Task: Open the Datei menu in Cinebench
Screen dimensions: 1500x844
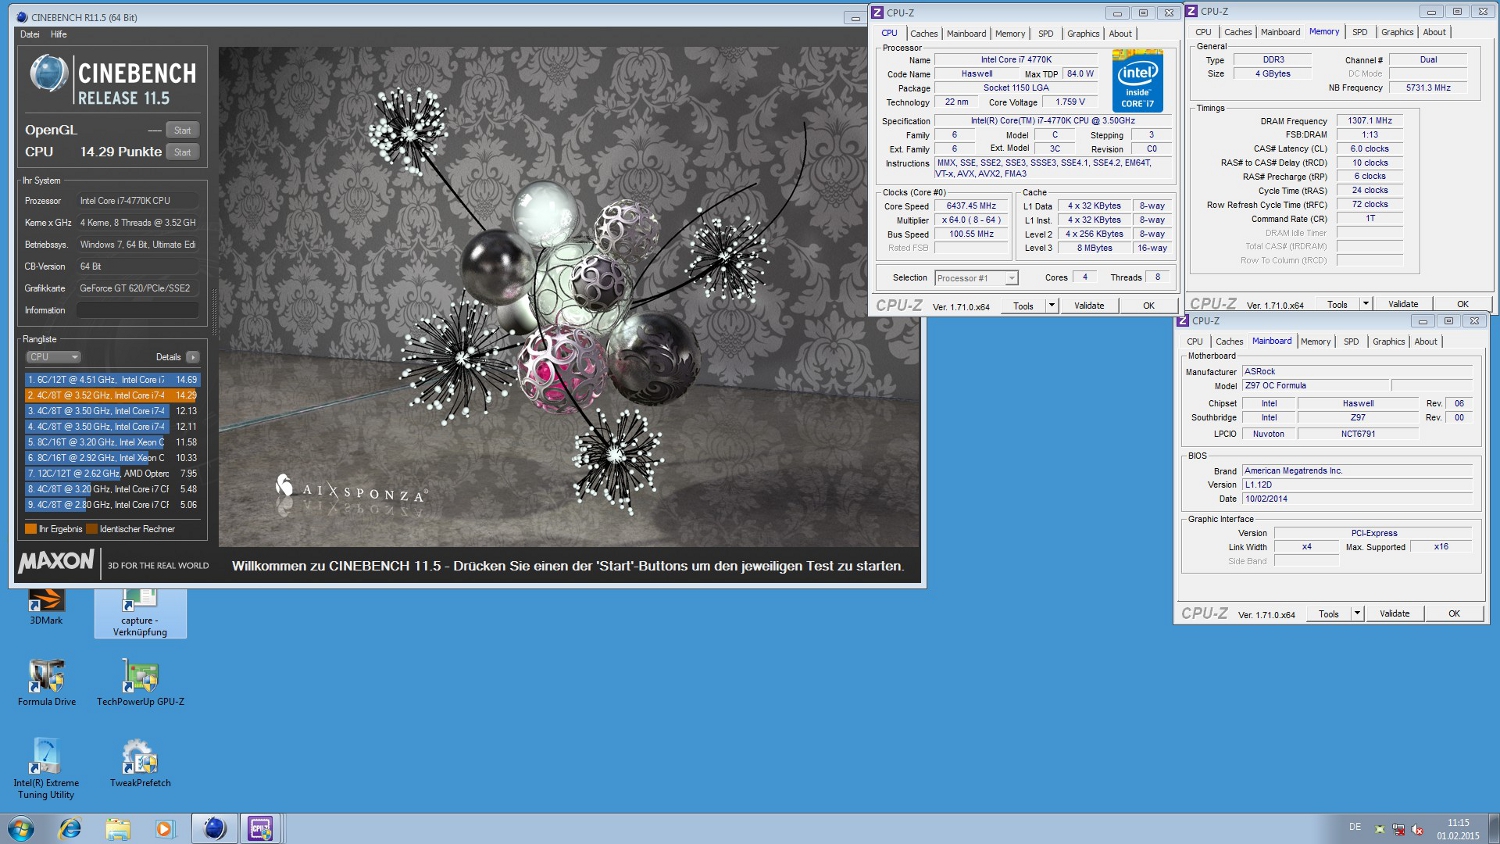Action: (x=30, y=34)
